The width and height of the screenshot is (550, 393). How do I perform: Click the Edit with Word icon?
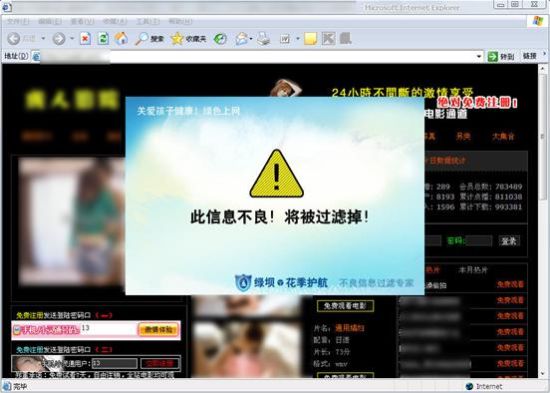[x=285, y=39]
